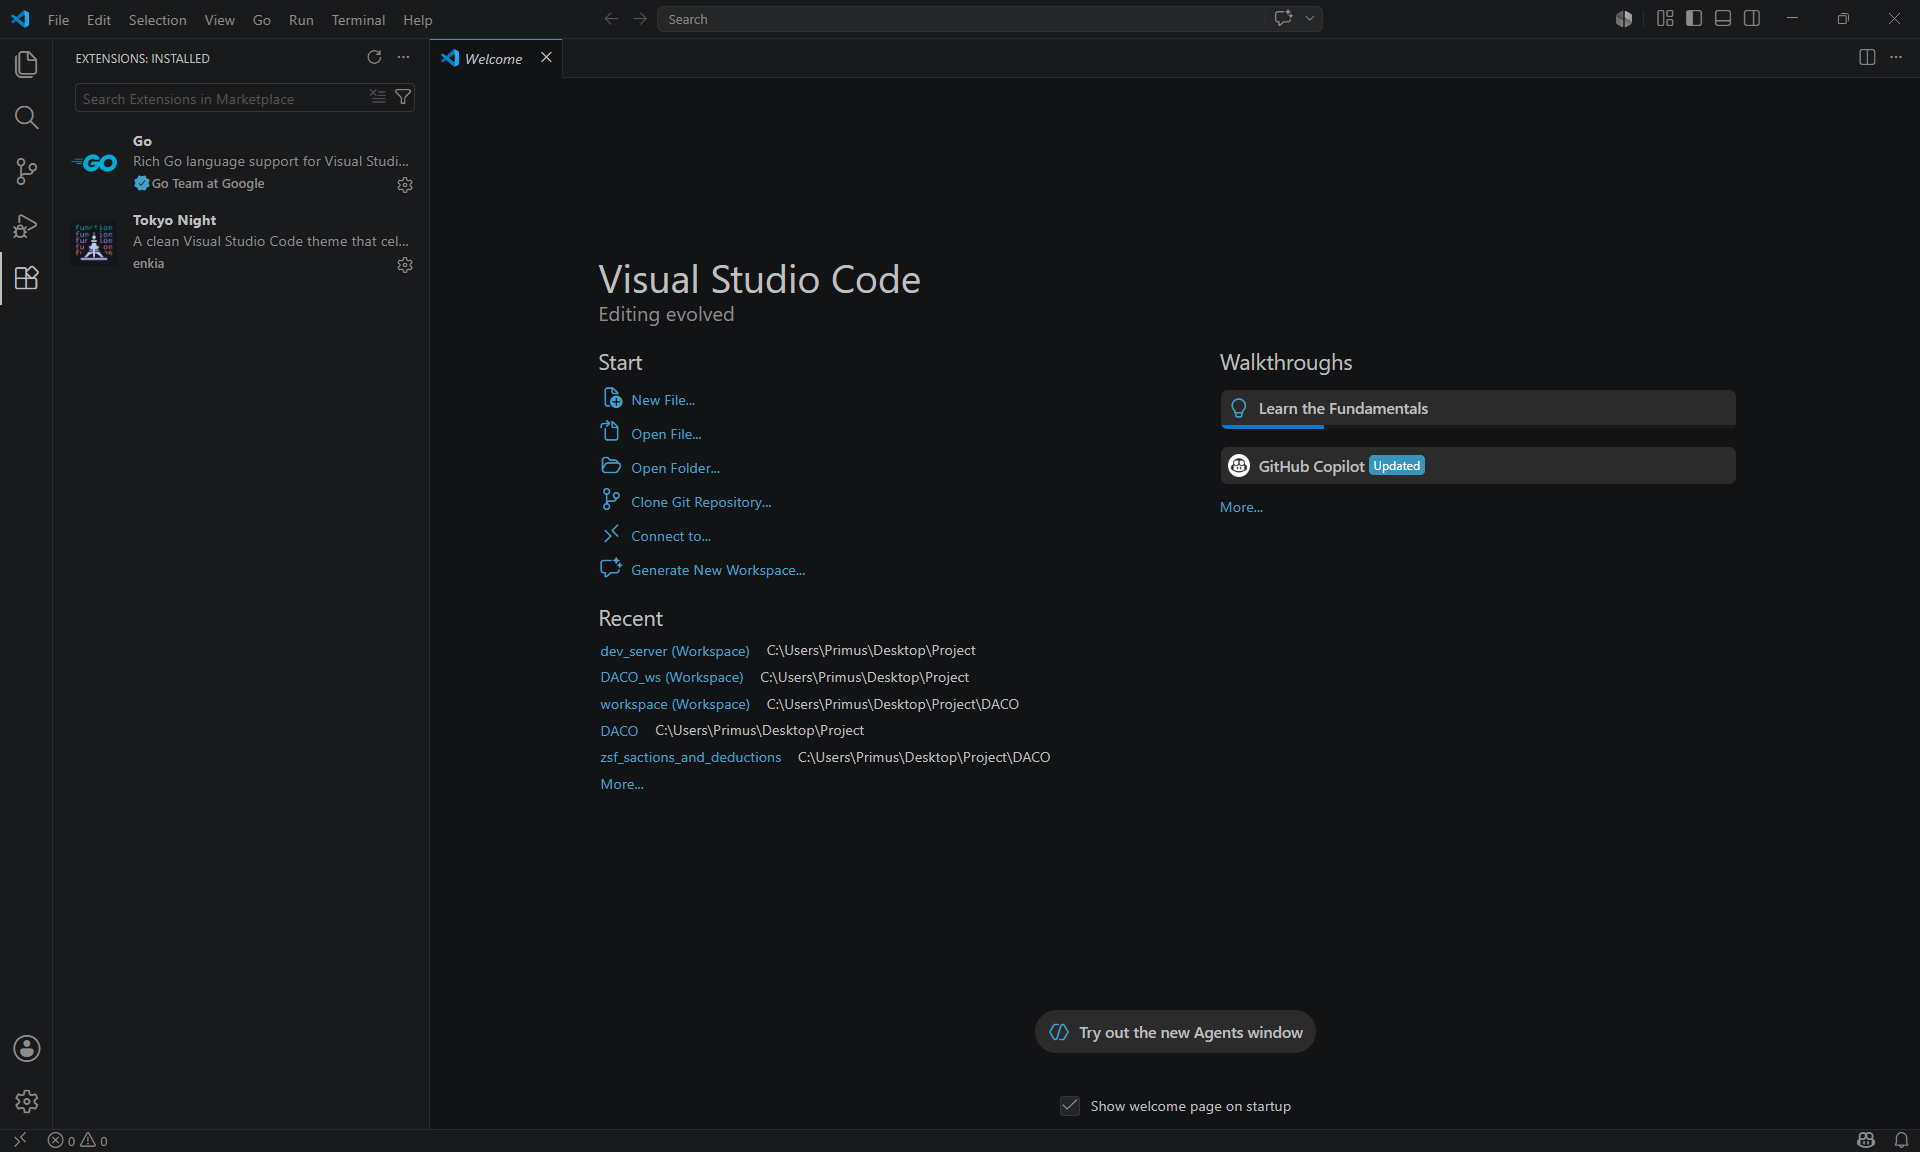The height and width of the screenshot is (1152, 1920).
Task: Show more walkthroughs link
Action: 1241,507
